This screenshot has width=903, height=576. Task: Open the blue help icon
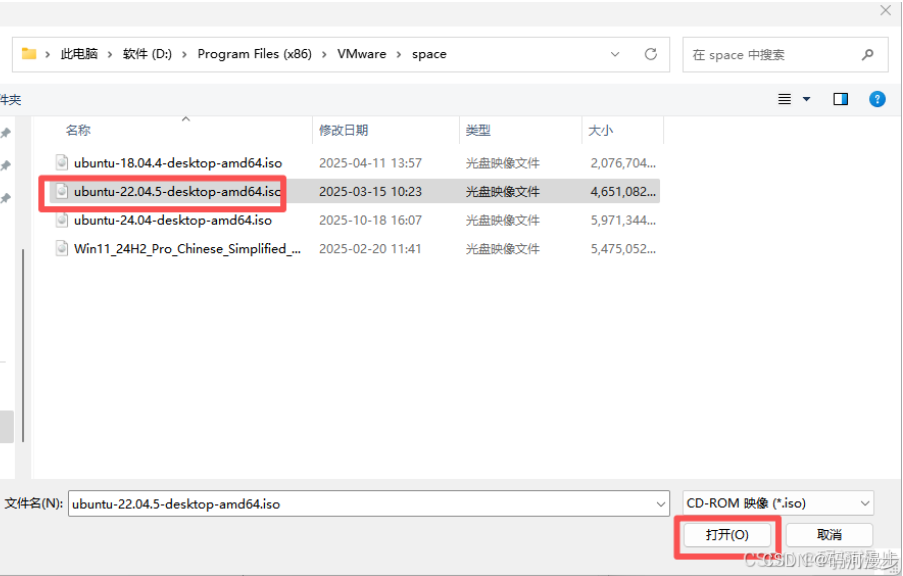pos(877,99)
